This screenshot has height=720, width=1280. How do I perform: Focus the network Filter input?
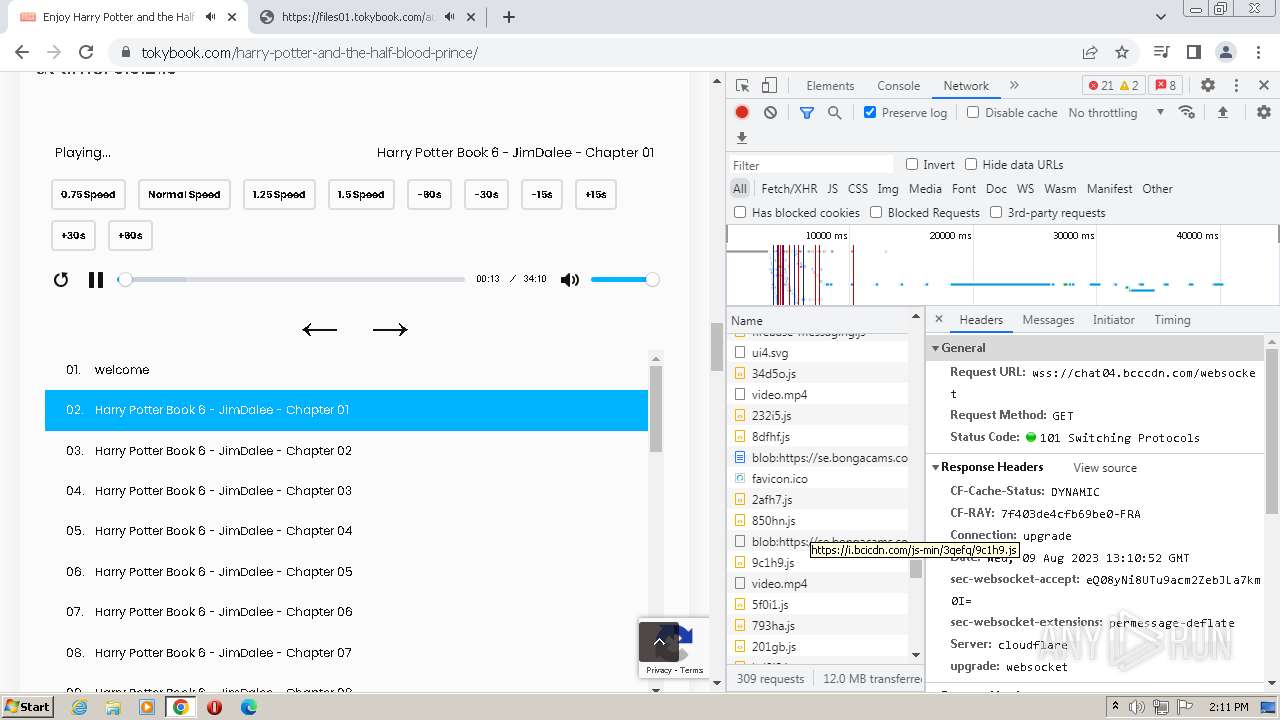point(811,165)
